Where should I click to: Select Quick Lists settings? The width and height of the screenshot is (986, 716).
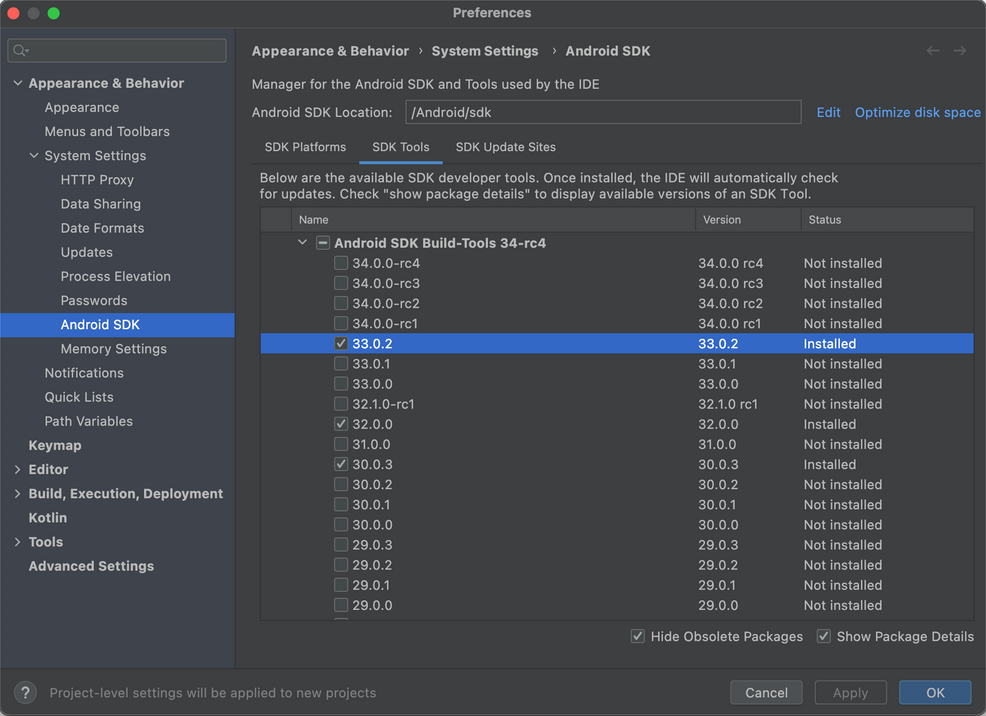(x=79, y=397)
